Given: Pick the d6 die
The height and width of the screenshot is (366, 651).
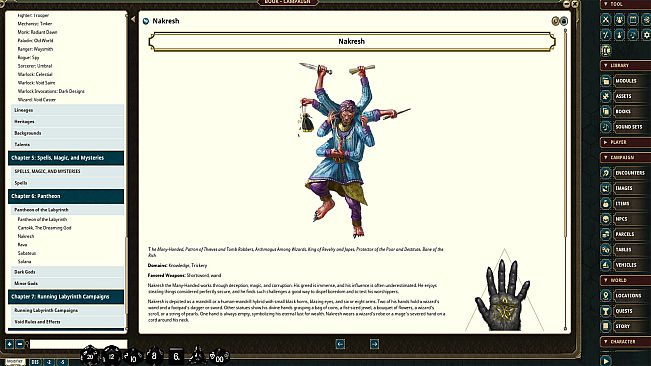Looking at the screenshot, I should coord(176,356).
